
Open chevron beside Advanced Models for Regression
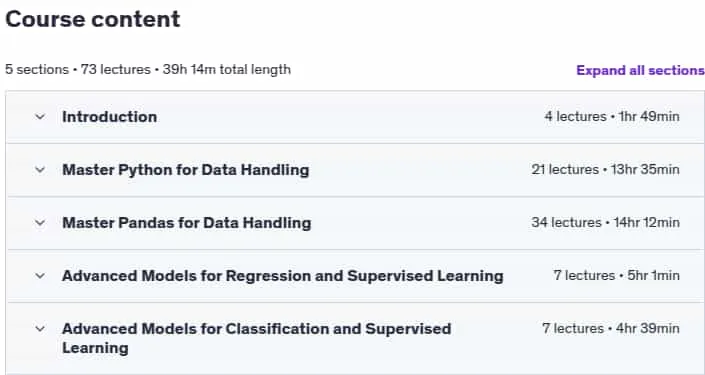tap(40, 276)
